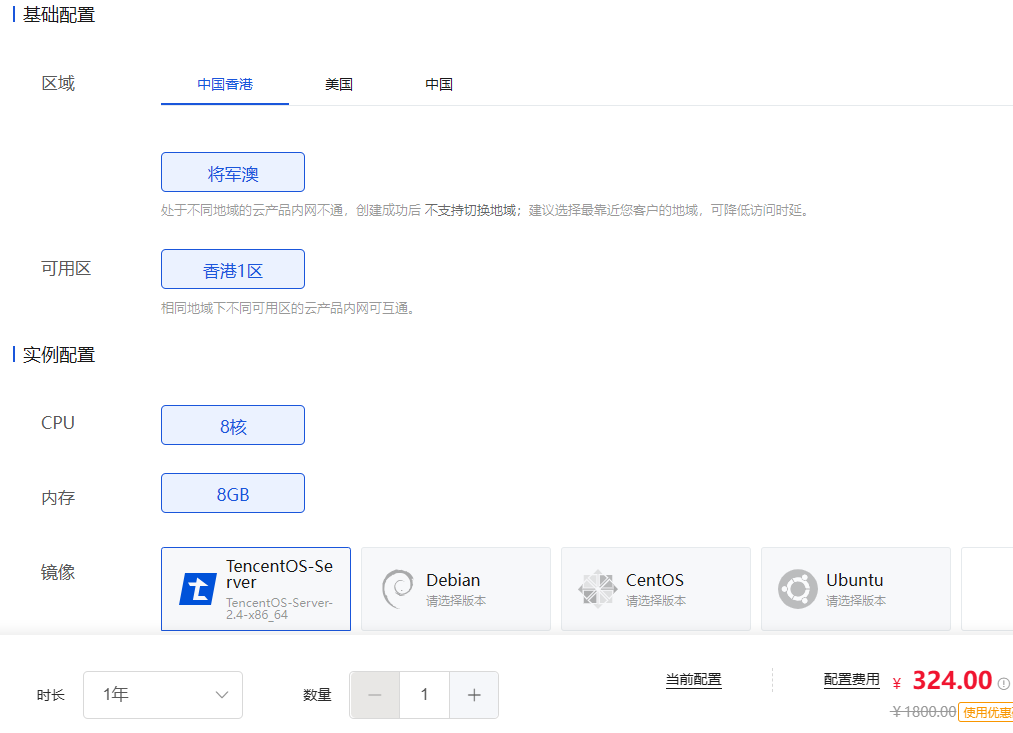This screenshot has height=733, width=1013.
Task: Click the price info icon
Action: 1003,683
